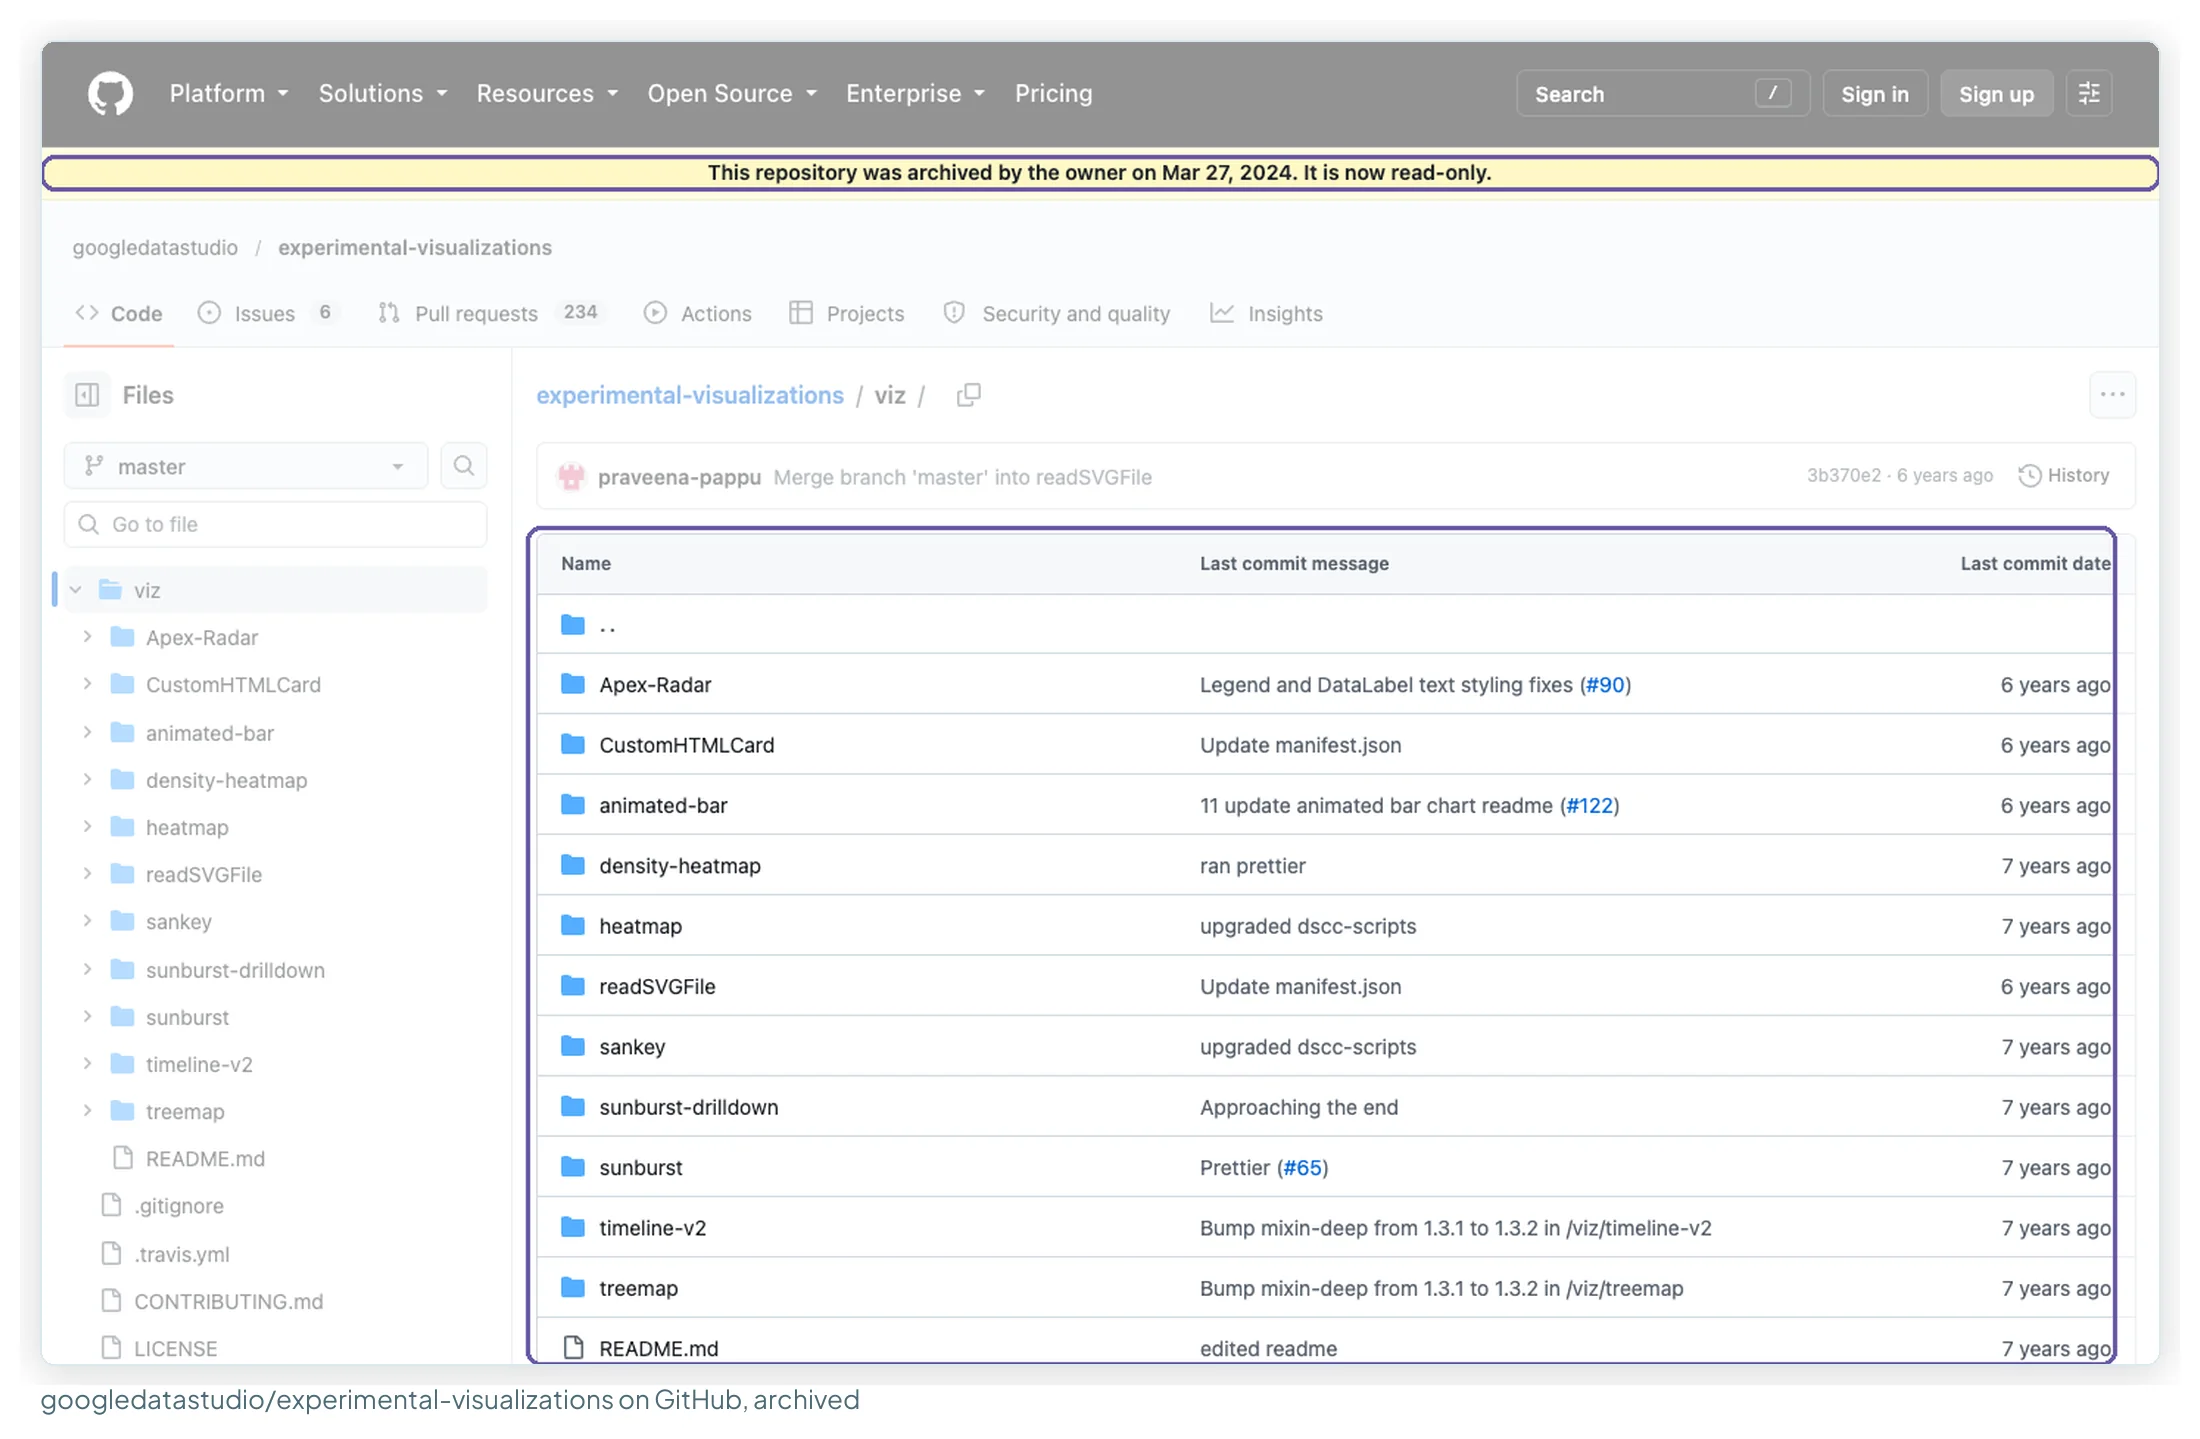This screenshot has height=1439, width=2200.
Task: Click the header Search box
Action: click(x=1662, y=94)
